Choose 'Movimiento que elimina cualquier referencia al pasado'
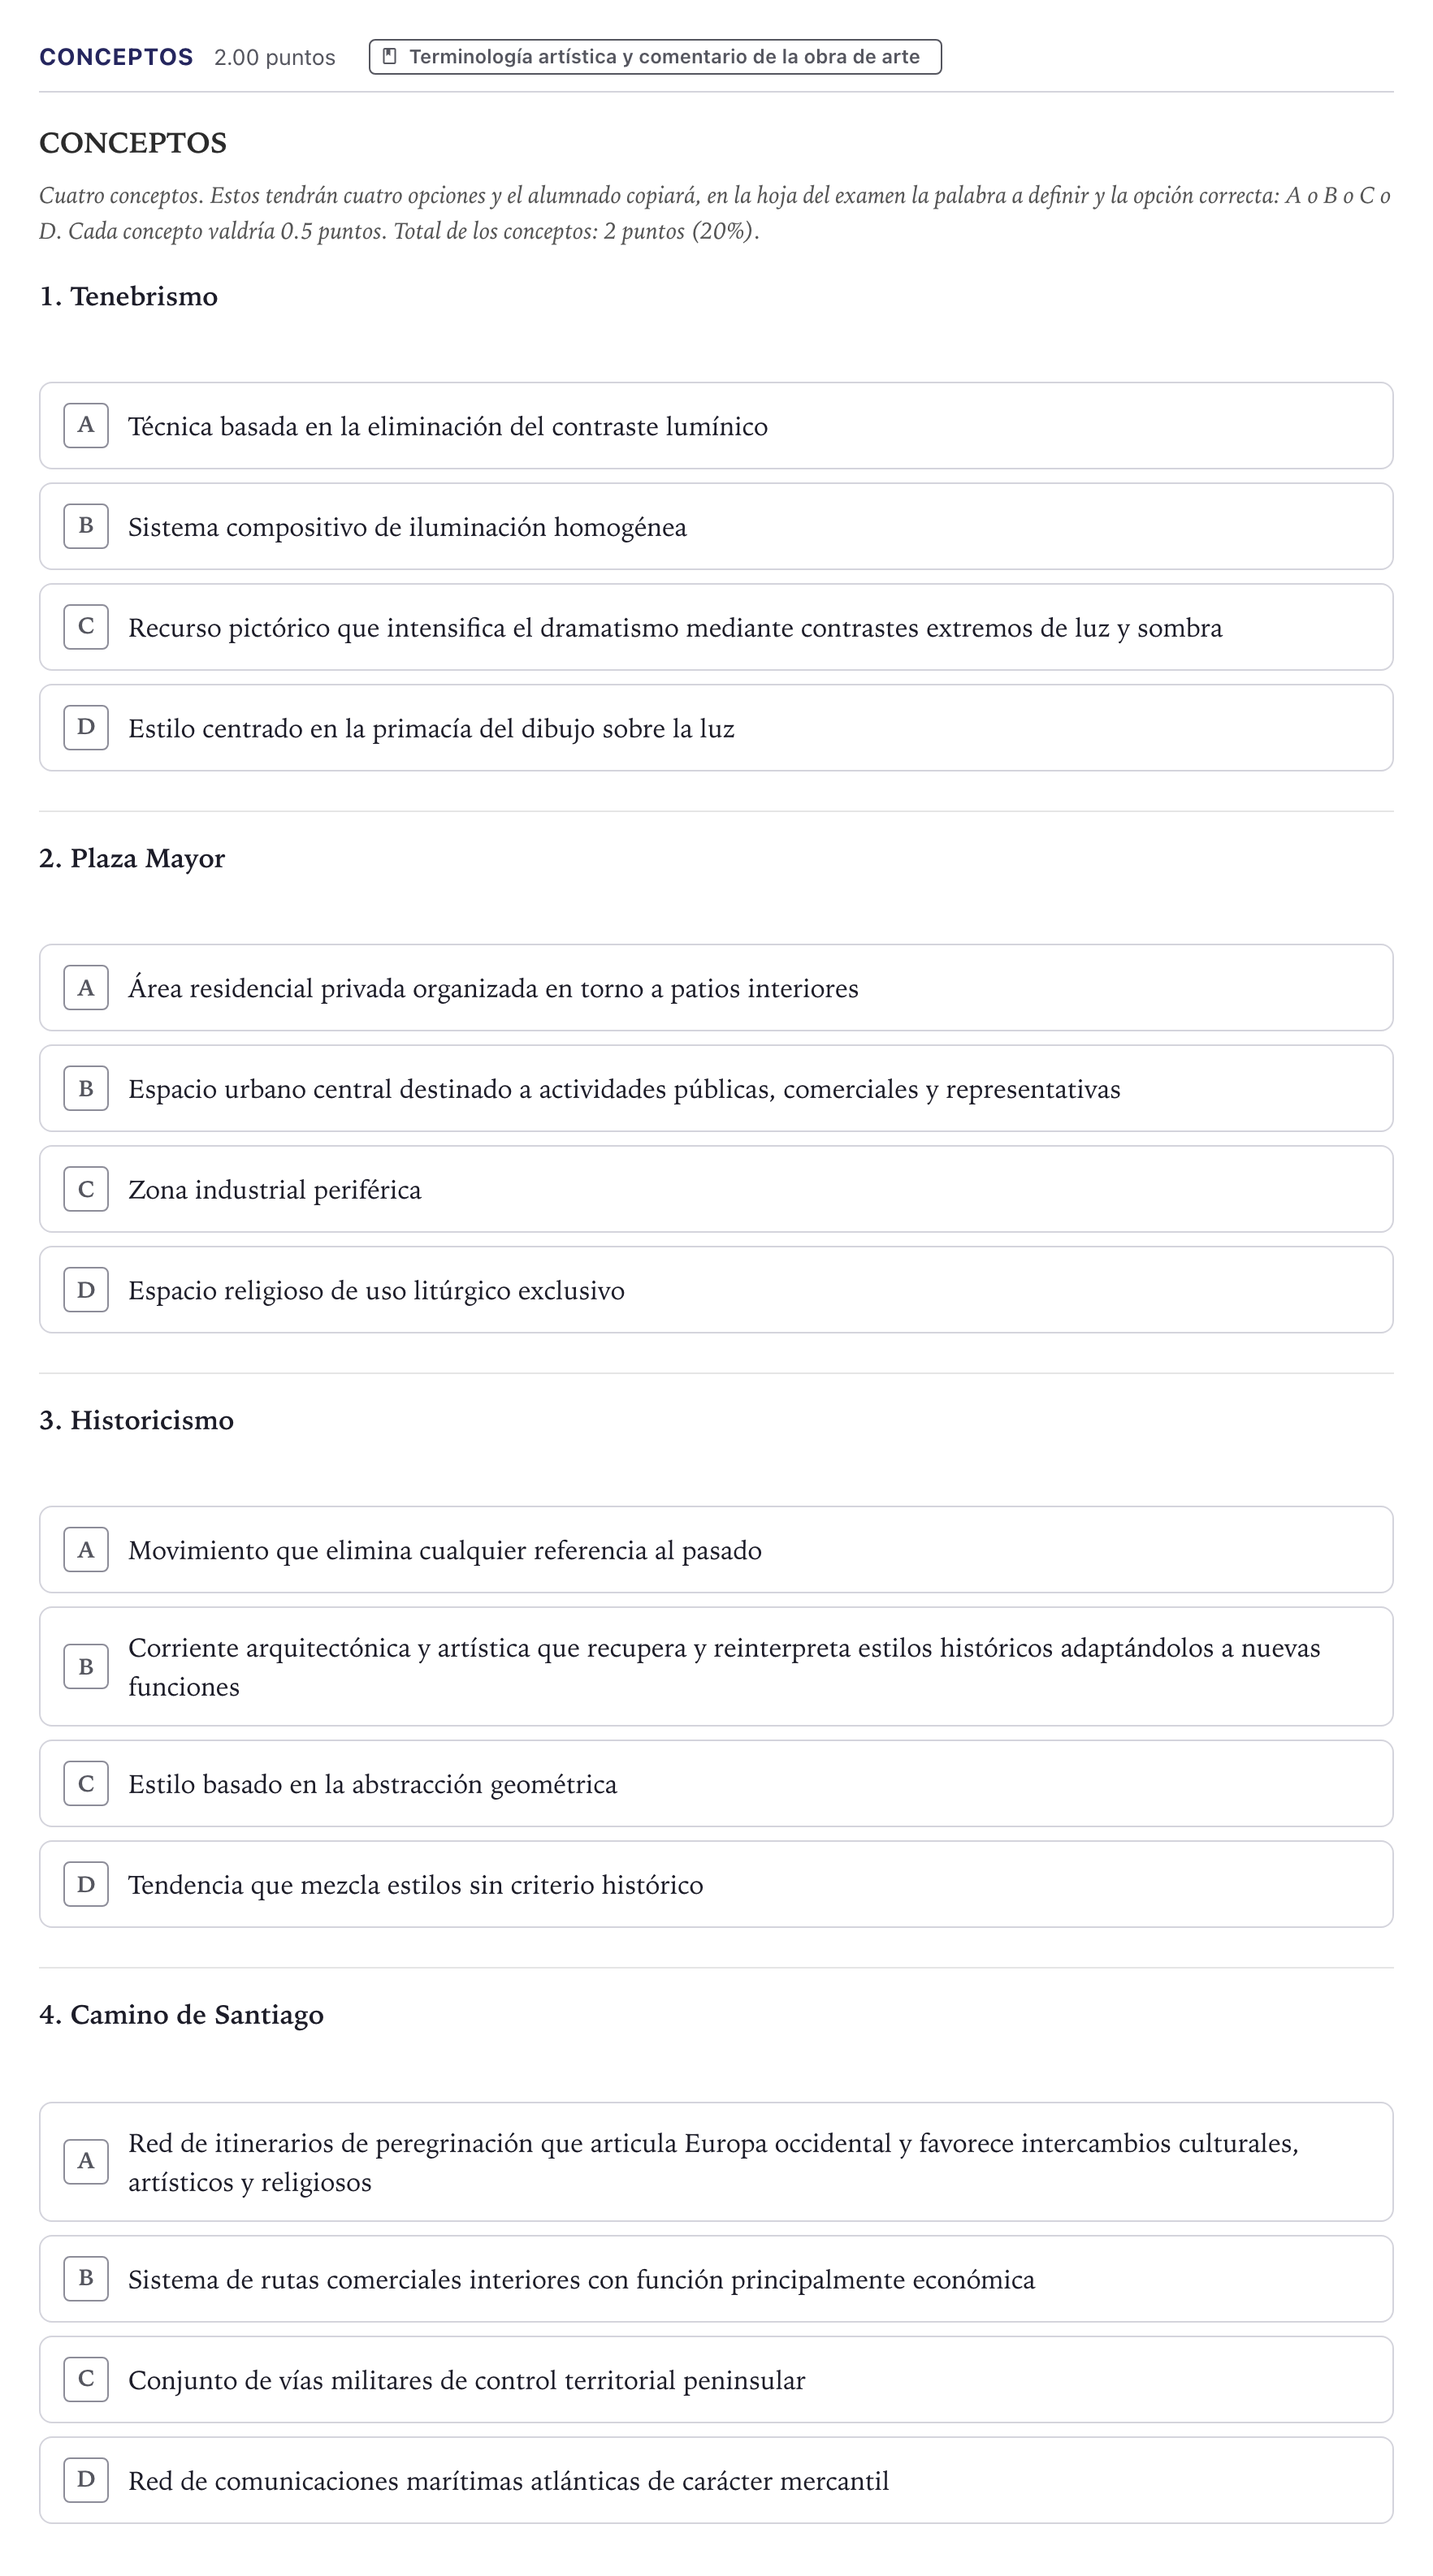 pos(716,1550)
